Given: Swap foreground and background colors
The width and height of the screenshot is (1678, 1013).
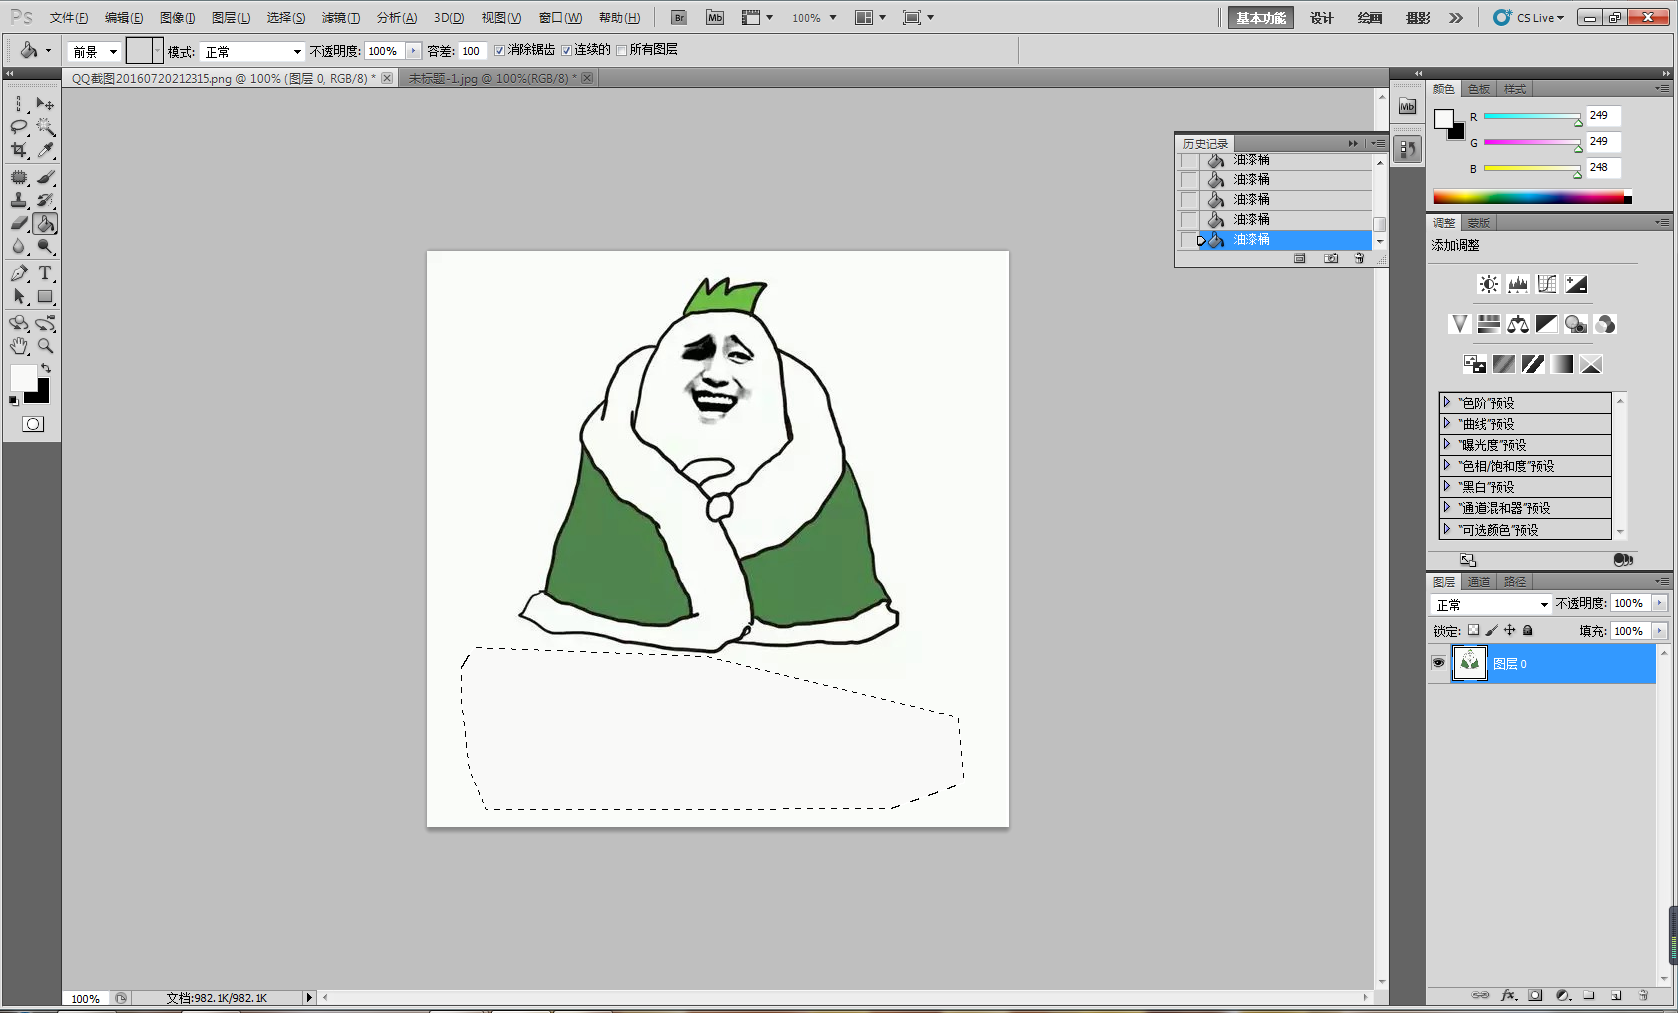Looking at the screenshot, I should [x=46, y=368].
